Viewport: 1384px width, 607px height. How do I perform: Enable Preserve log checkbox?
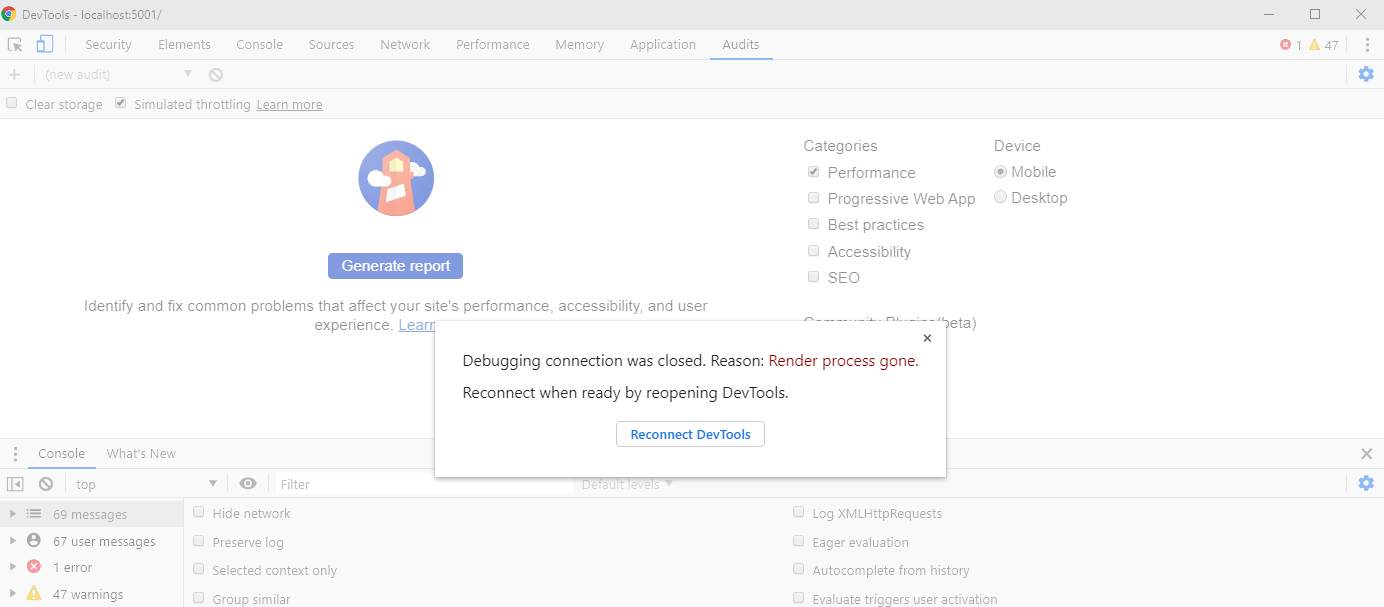[199, 541]
